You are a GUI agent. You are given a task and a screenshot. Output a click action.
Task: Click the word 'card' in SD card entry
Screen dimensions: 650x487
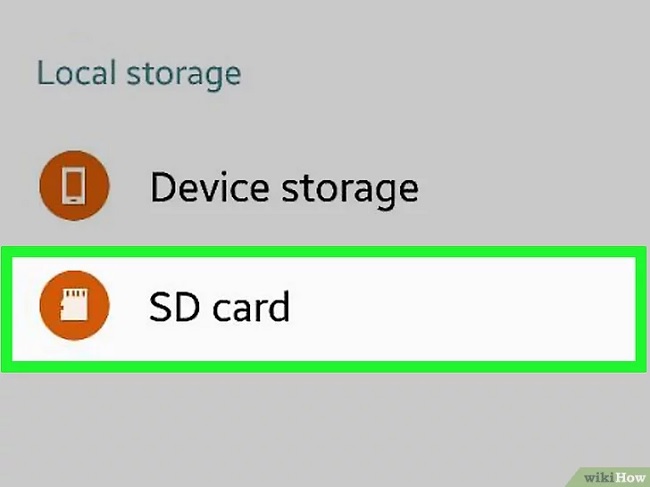251,307
